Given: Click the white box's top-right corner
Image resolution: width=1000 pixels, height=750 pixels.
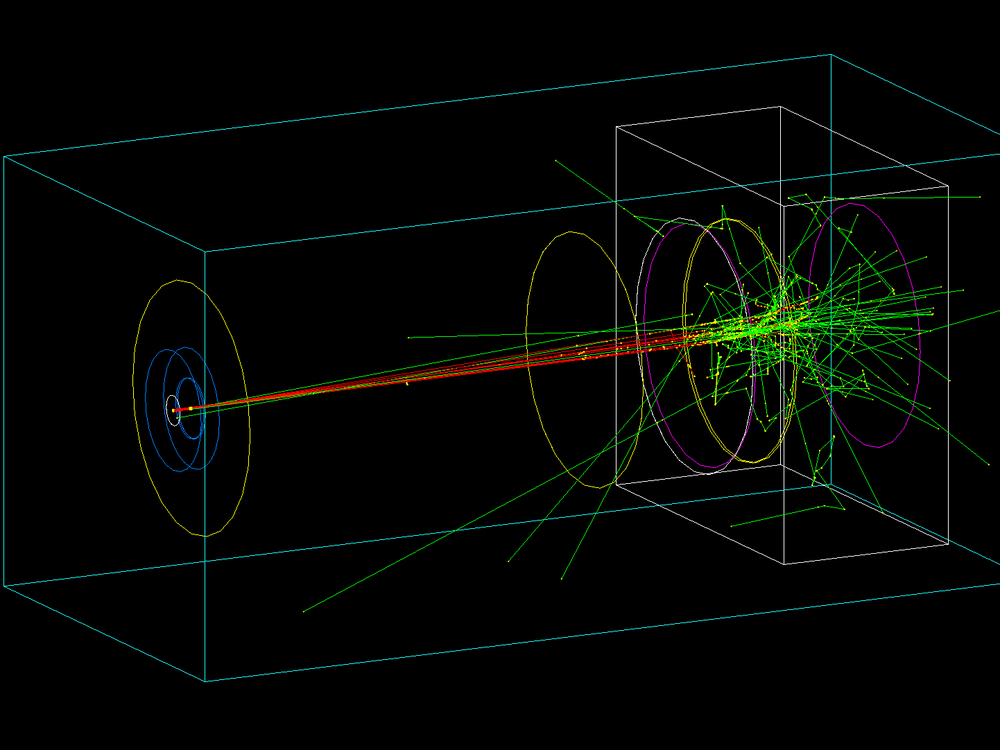Looking at the screenshot, I should coord(948,186).
